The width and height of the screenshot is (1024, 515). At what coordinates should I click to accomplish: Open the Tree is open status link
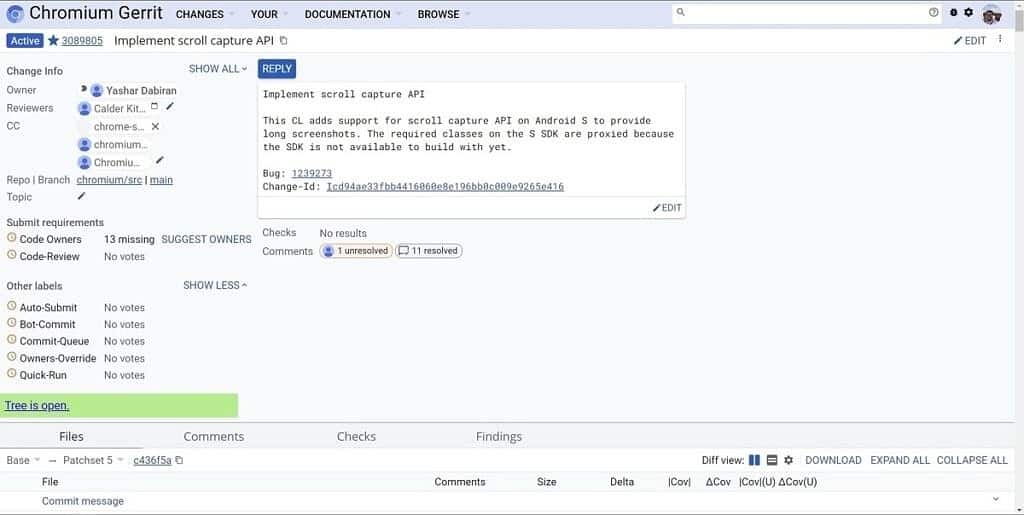(37, 405)
